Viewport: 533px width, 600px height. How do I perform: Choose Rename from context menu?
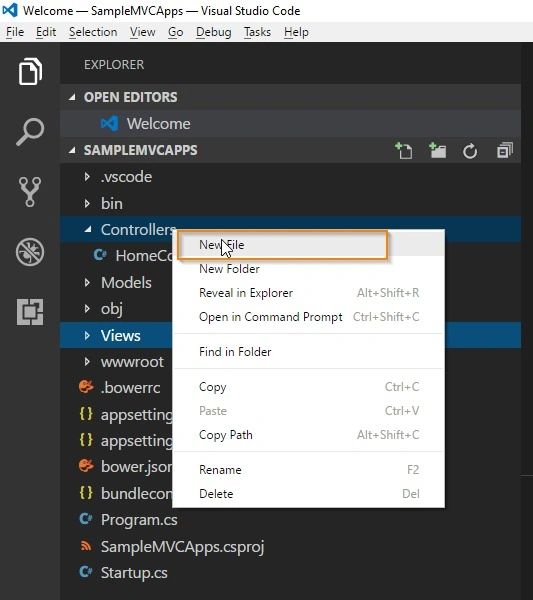(309, 470)
